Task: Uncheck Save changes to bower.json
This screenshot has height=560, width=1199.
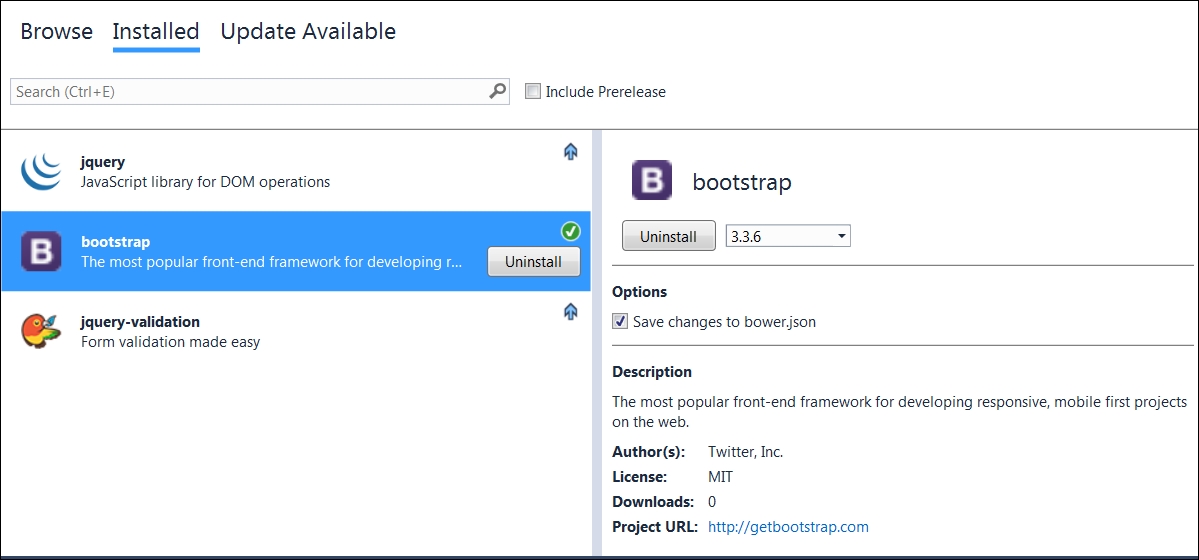Action: tap(620, 321)
